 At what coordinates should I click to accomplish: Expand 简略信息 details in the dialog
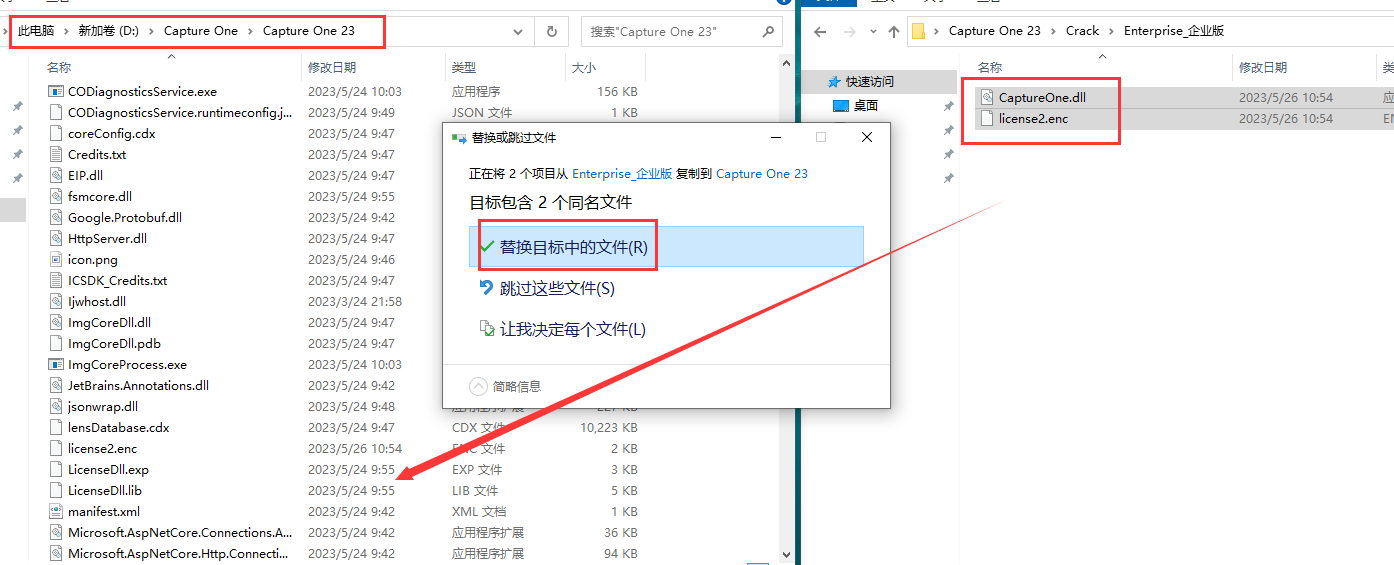[x=506, y=386]
